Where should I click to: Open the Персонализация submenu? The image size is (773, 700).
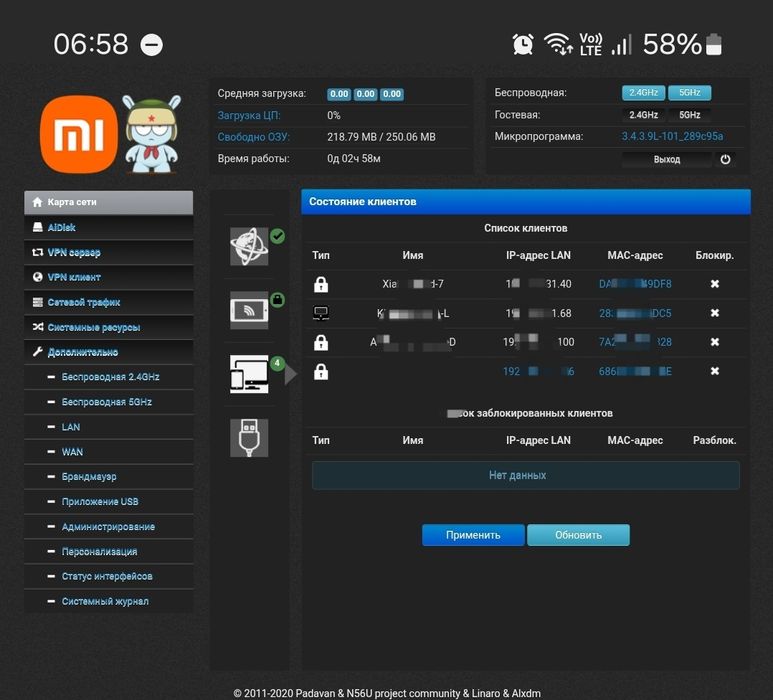(108, 552)
